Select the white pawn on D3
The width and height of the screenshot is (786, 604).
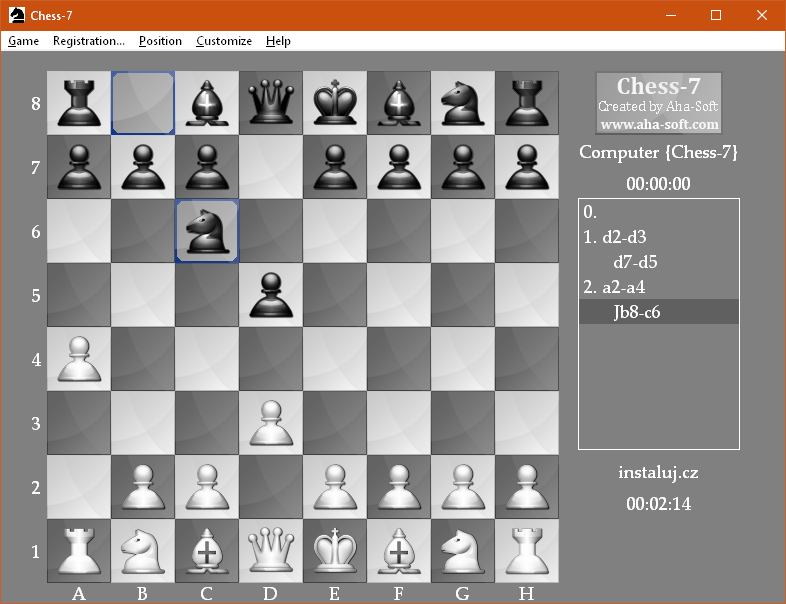[x=271, y=423]
